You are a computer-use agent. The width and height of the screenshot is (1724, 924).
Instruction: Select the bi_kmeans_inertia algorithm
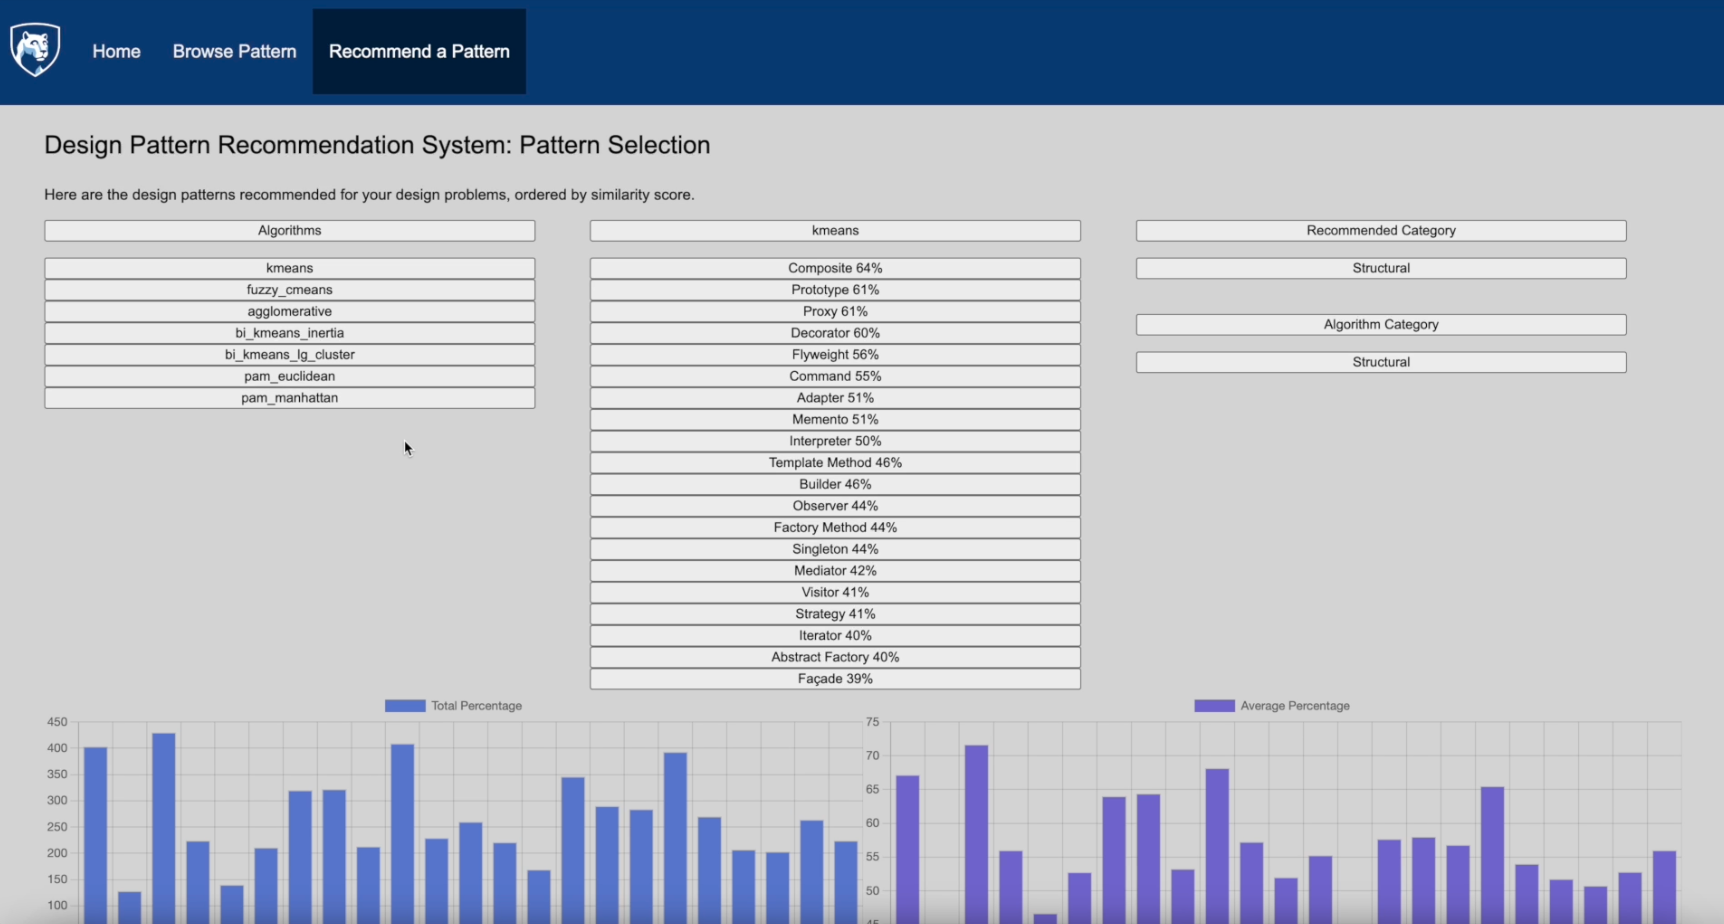coord(289,333)
